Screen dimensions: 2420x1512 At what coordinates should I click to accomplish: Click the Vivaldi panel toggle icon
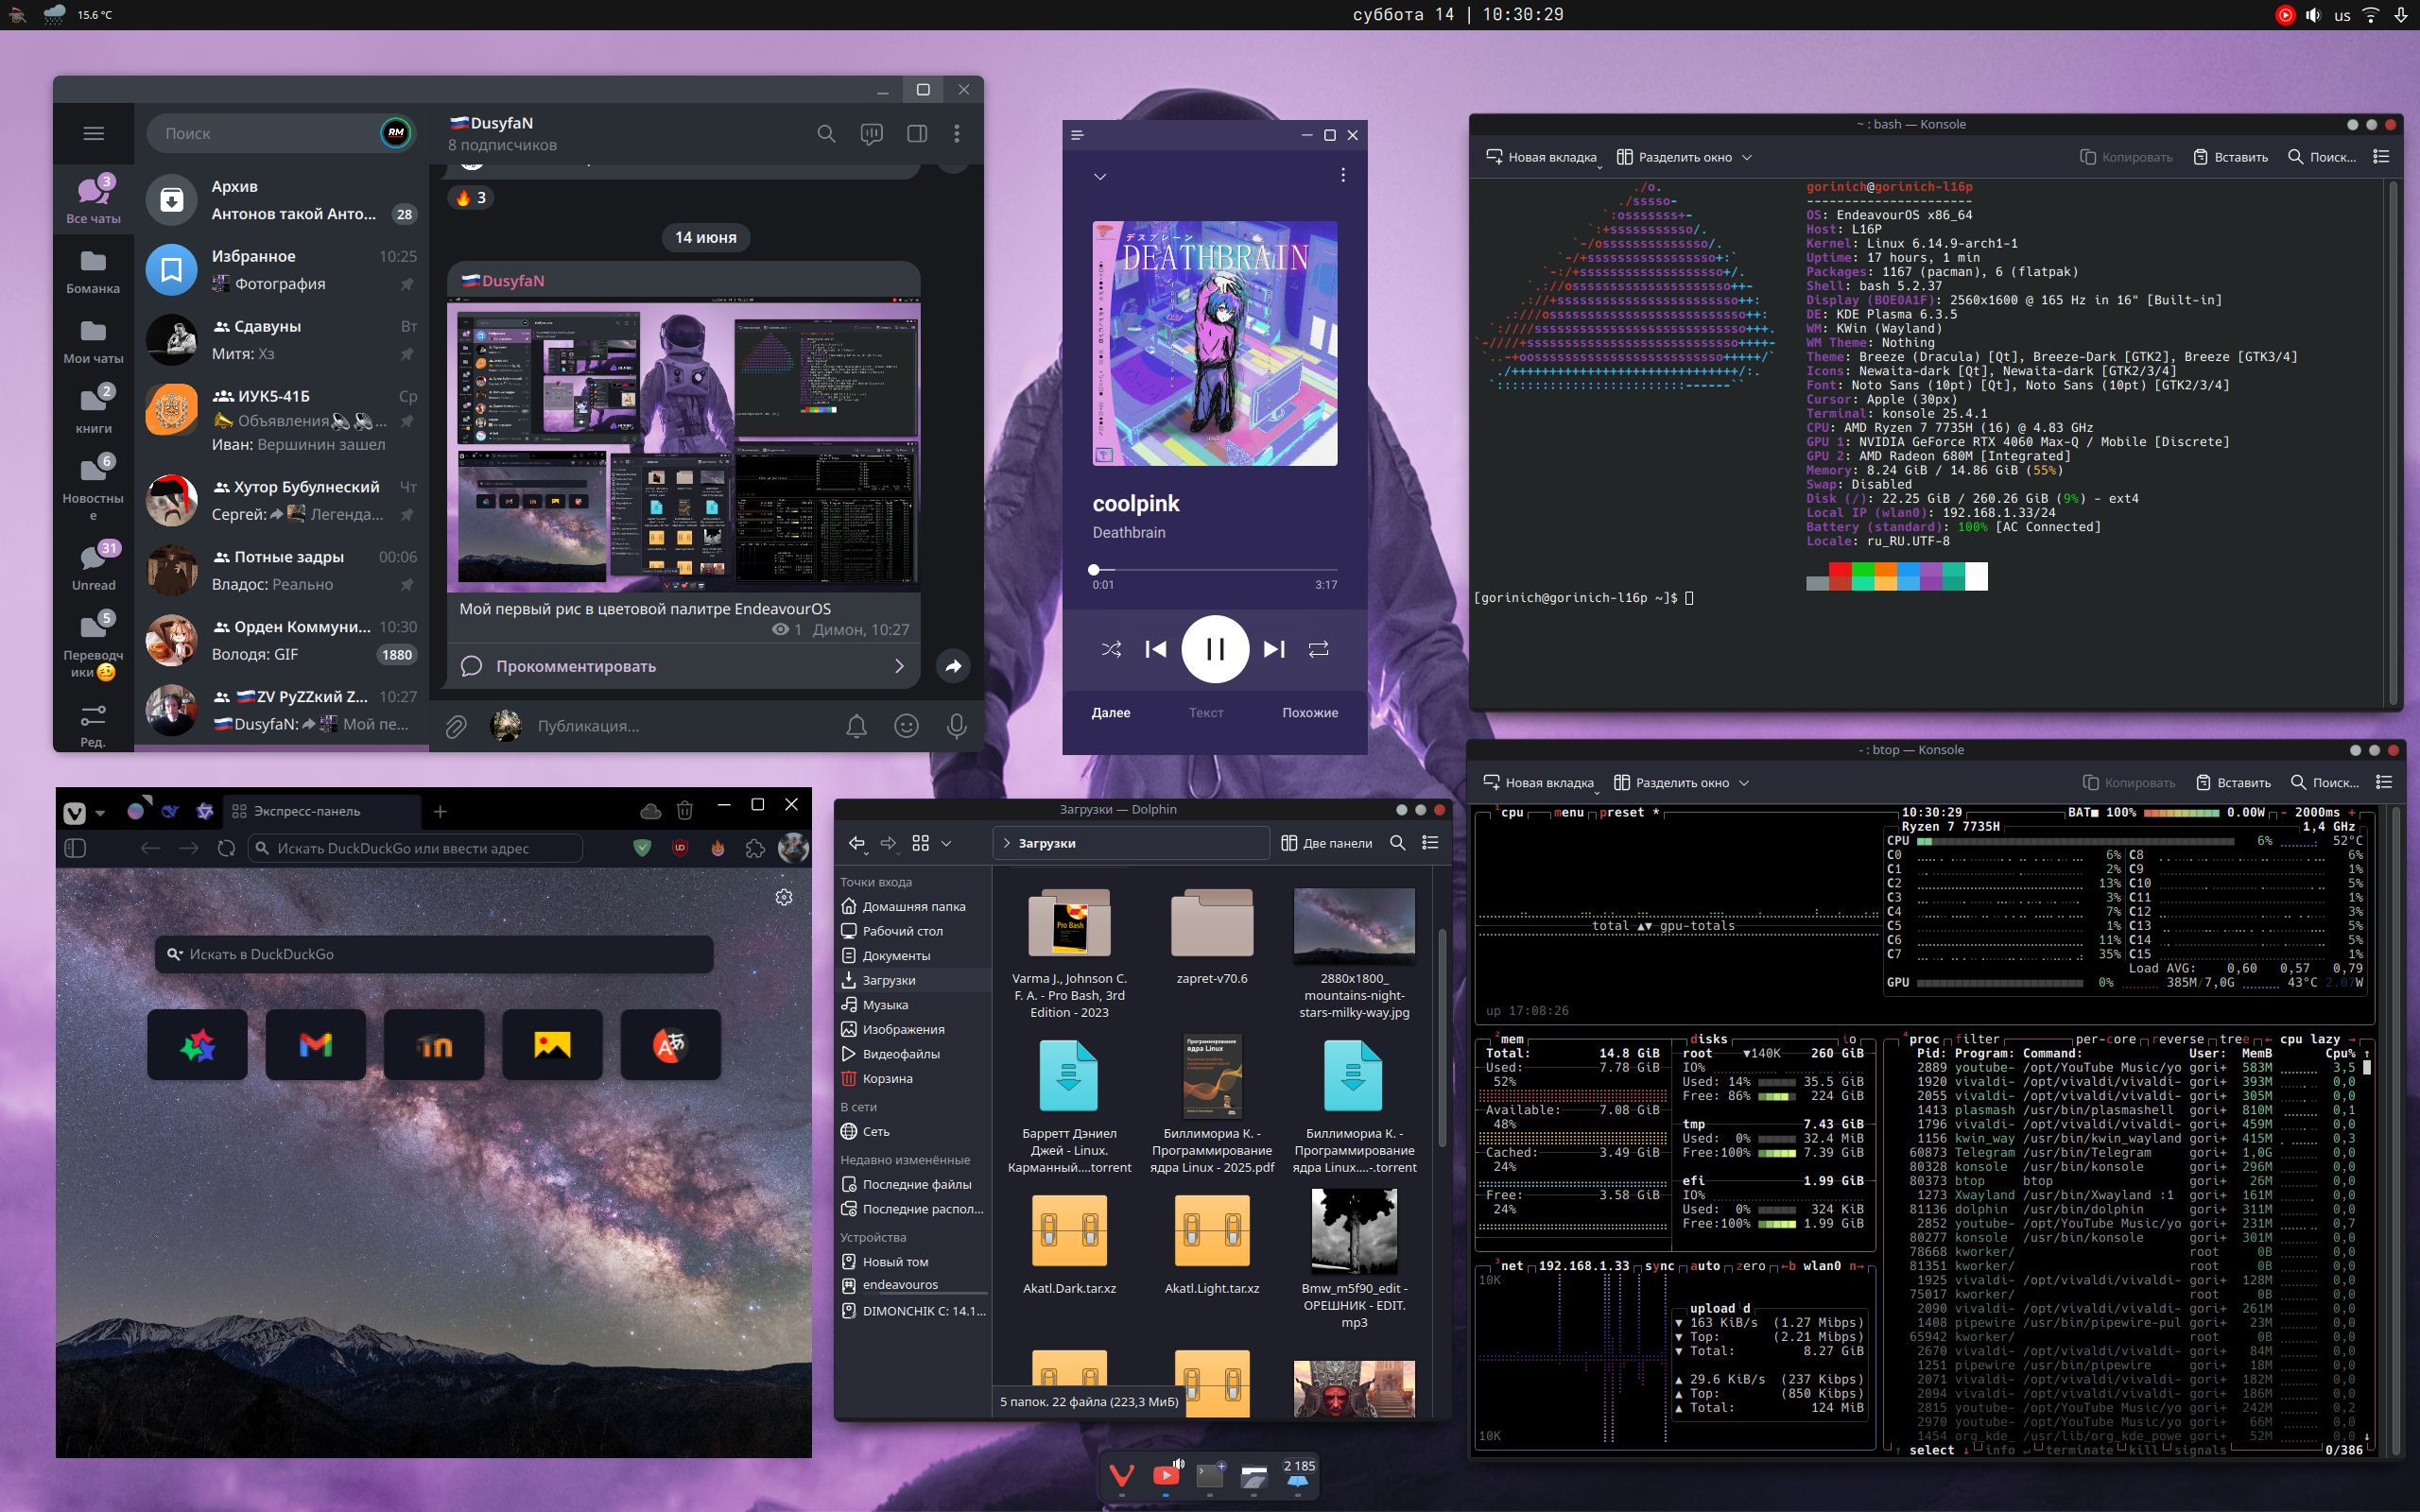pyautogui.click(x=76, y=848)
